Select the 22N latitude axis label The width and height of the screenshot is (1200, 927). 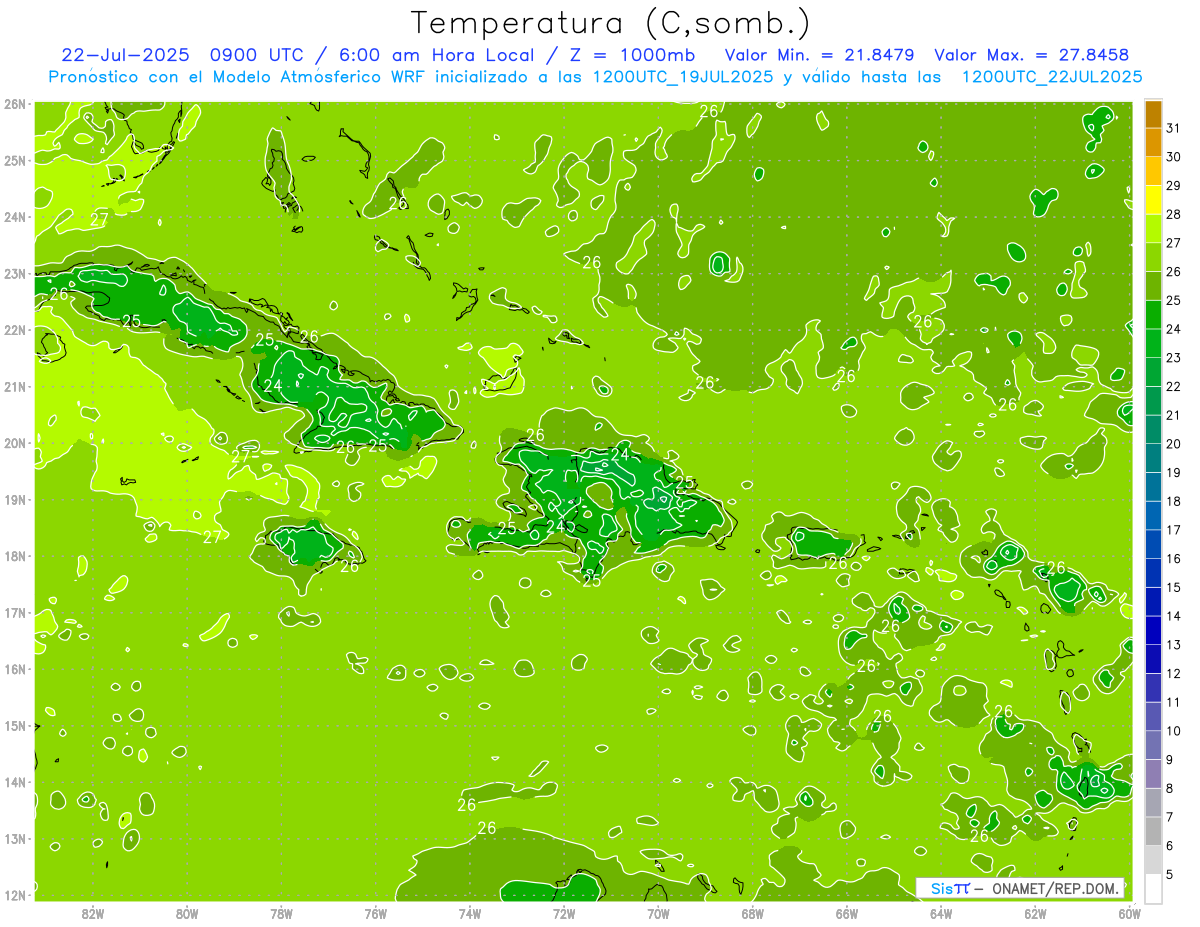[15, 330]
